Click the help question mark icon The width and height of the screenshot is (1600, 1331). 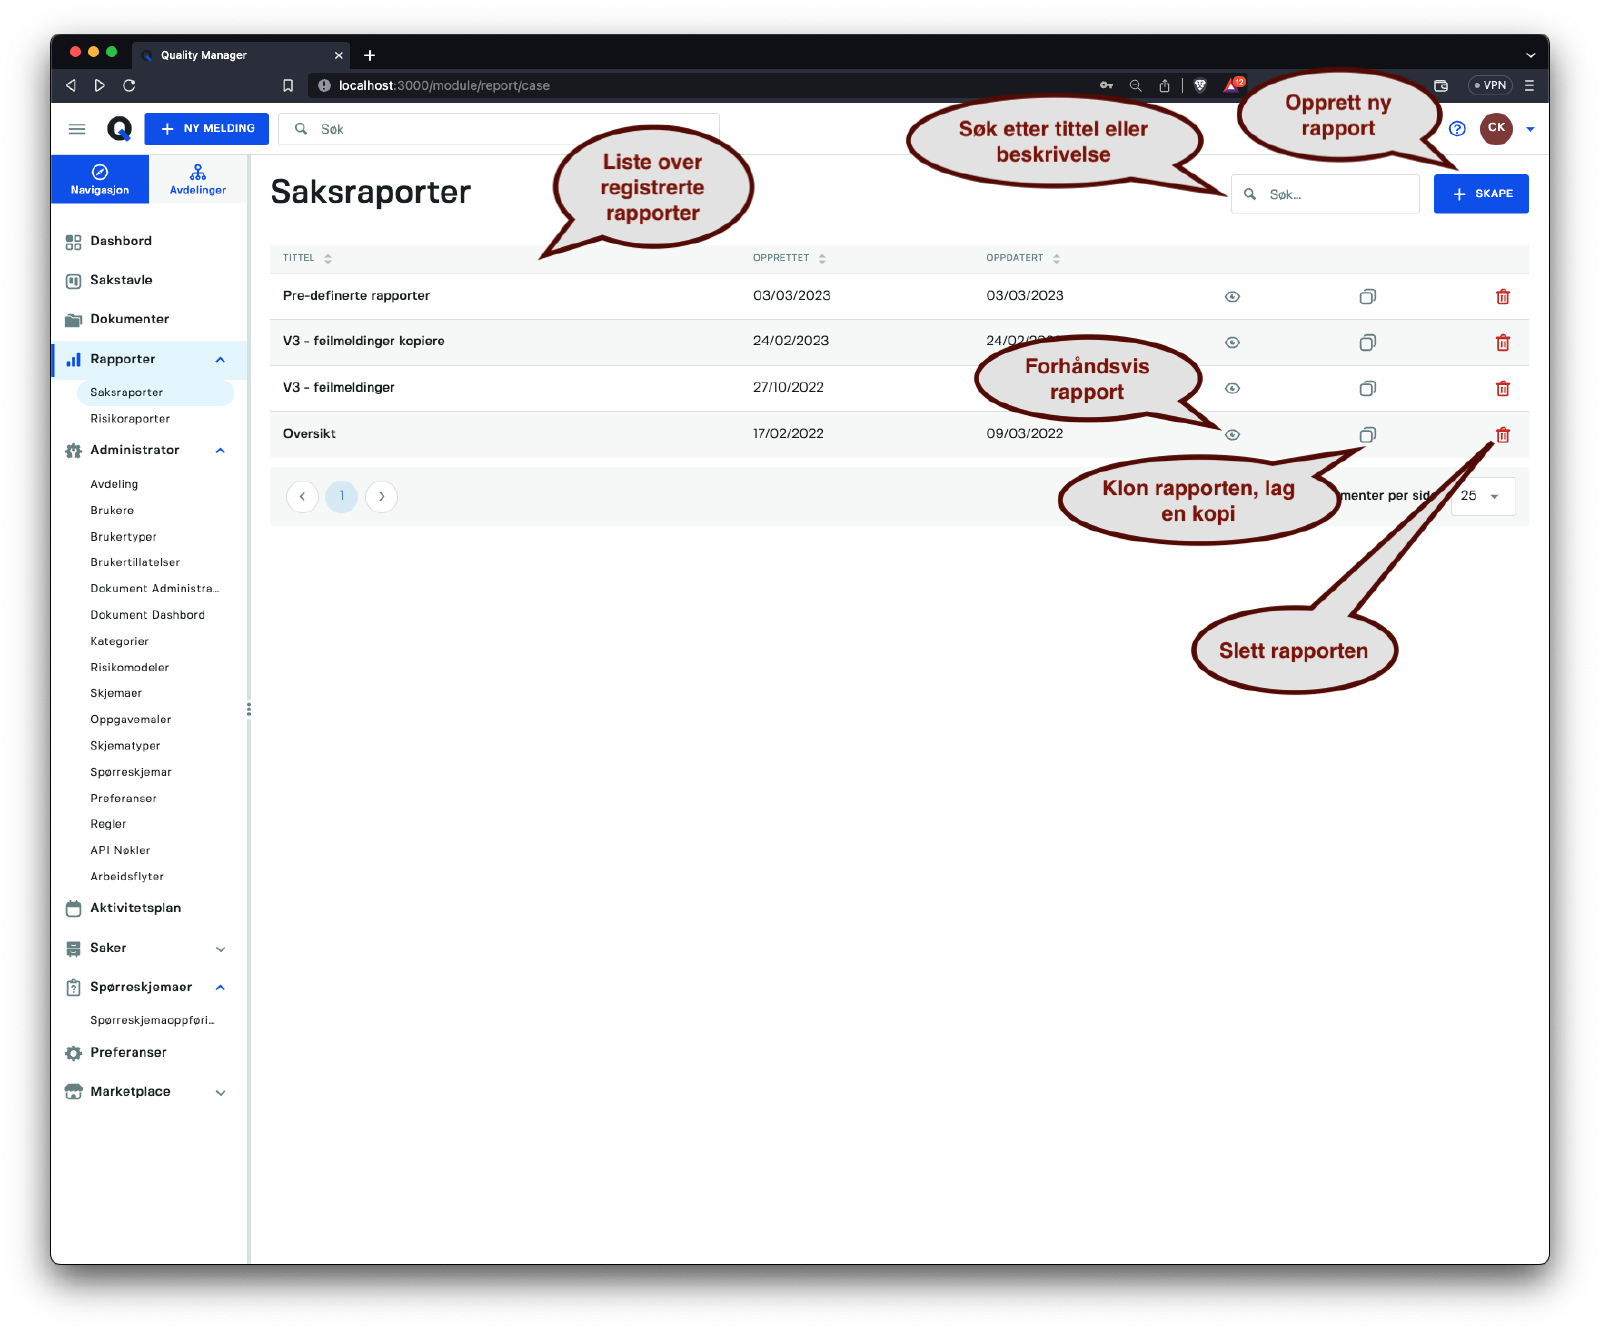click(1457, 129)
